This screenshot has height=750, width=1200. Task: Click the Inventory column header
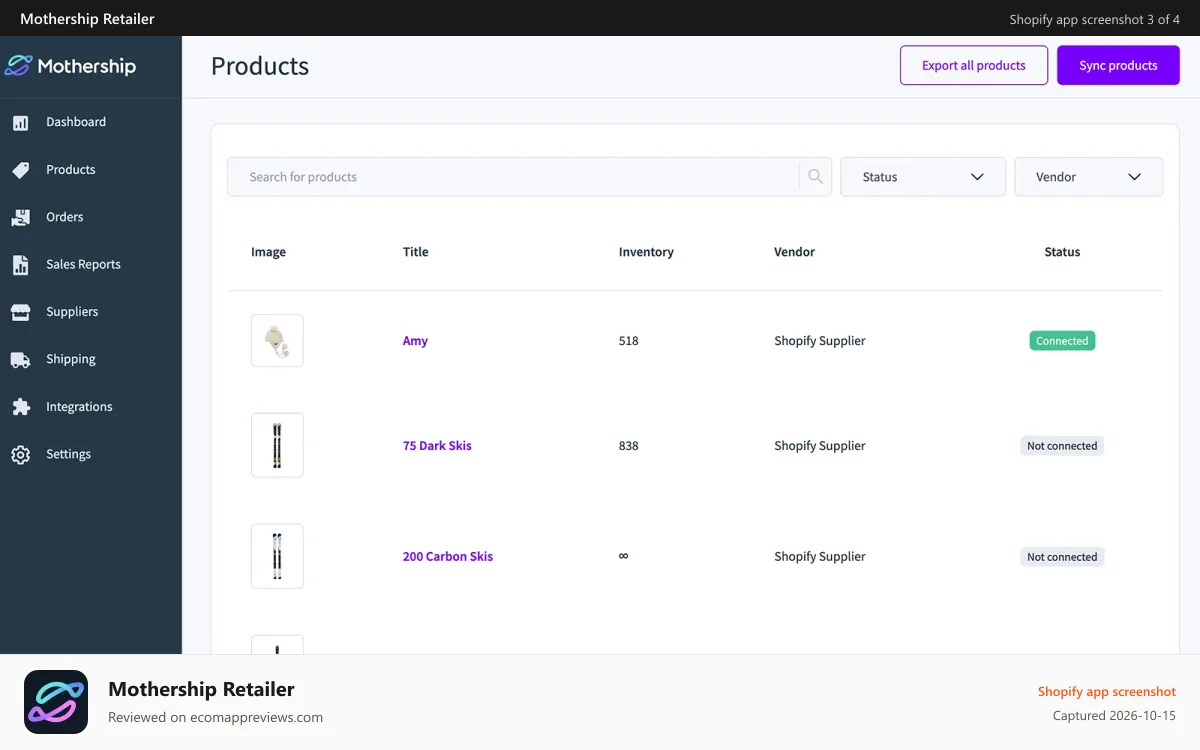coord(646,252)
